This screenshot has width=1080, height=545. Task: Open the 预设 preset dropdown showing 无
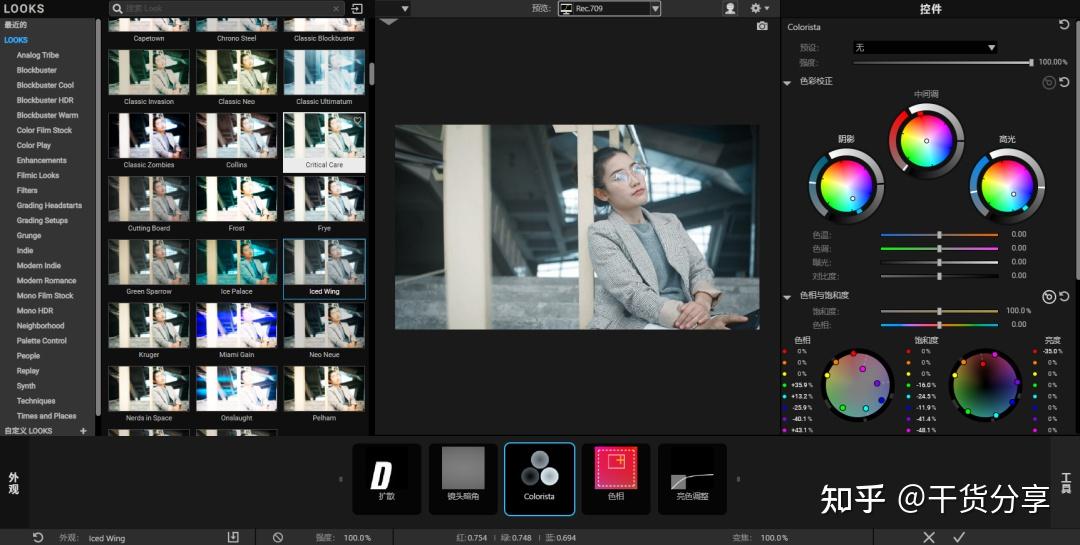925,47
